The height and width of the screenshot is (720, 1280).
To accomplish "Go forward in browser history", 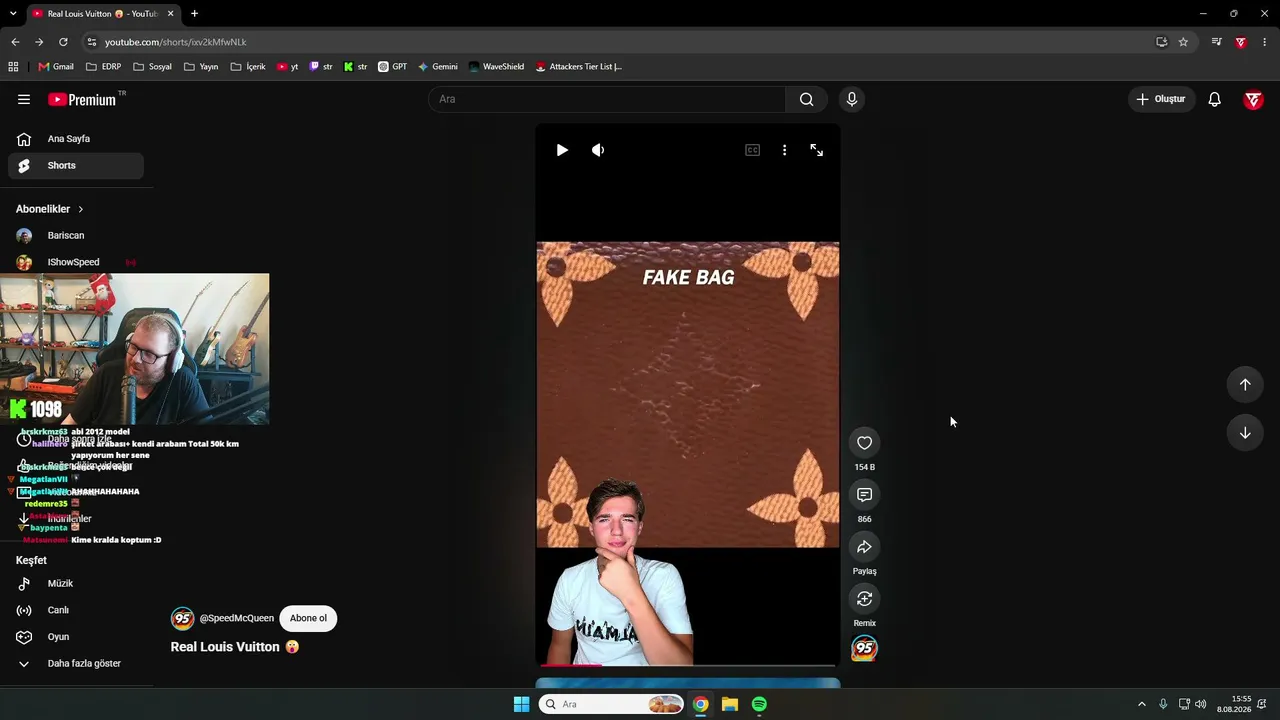I will coord(39,42).
